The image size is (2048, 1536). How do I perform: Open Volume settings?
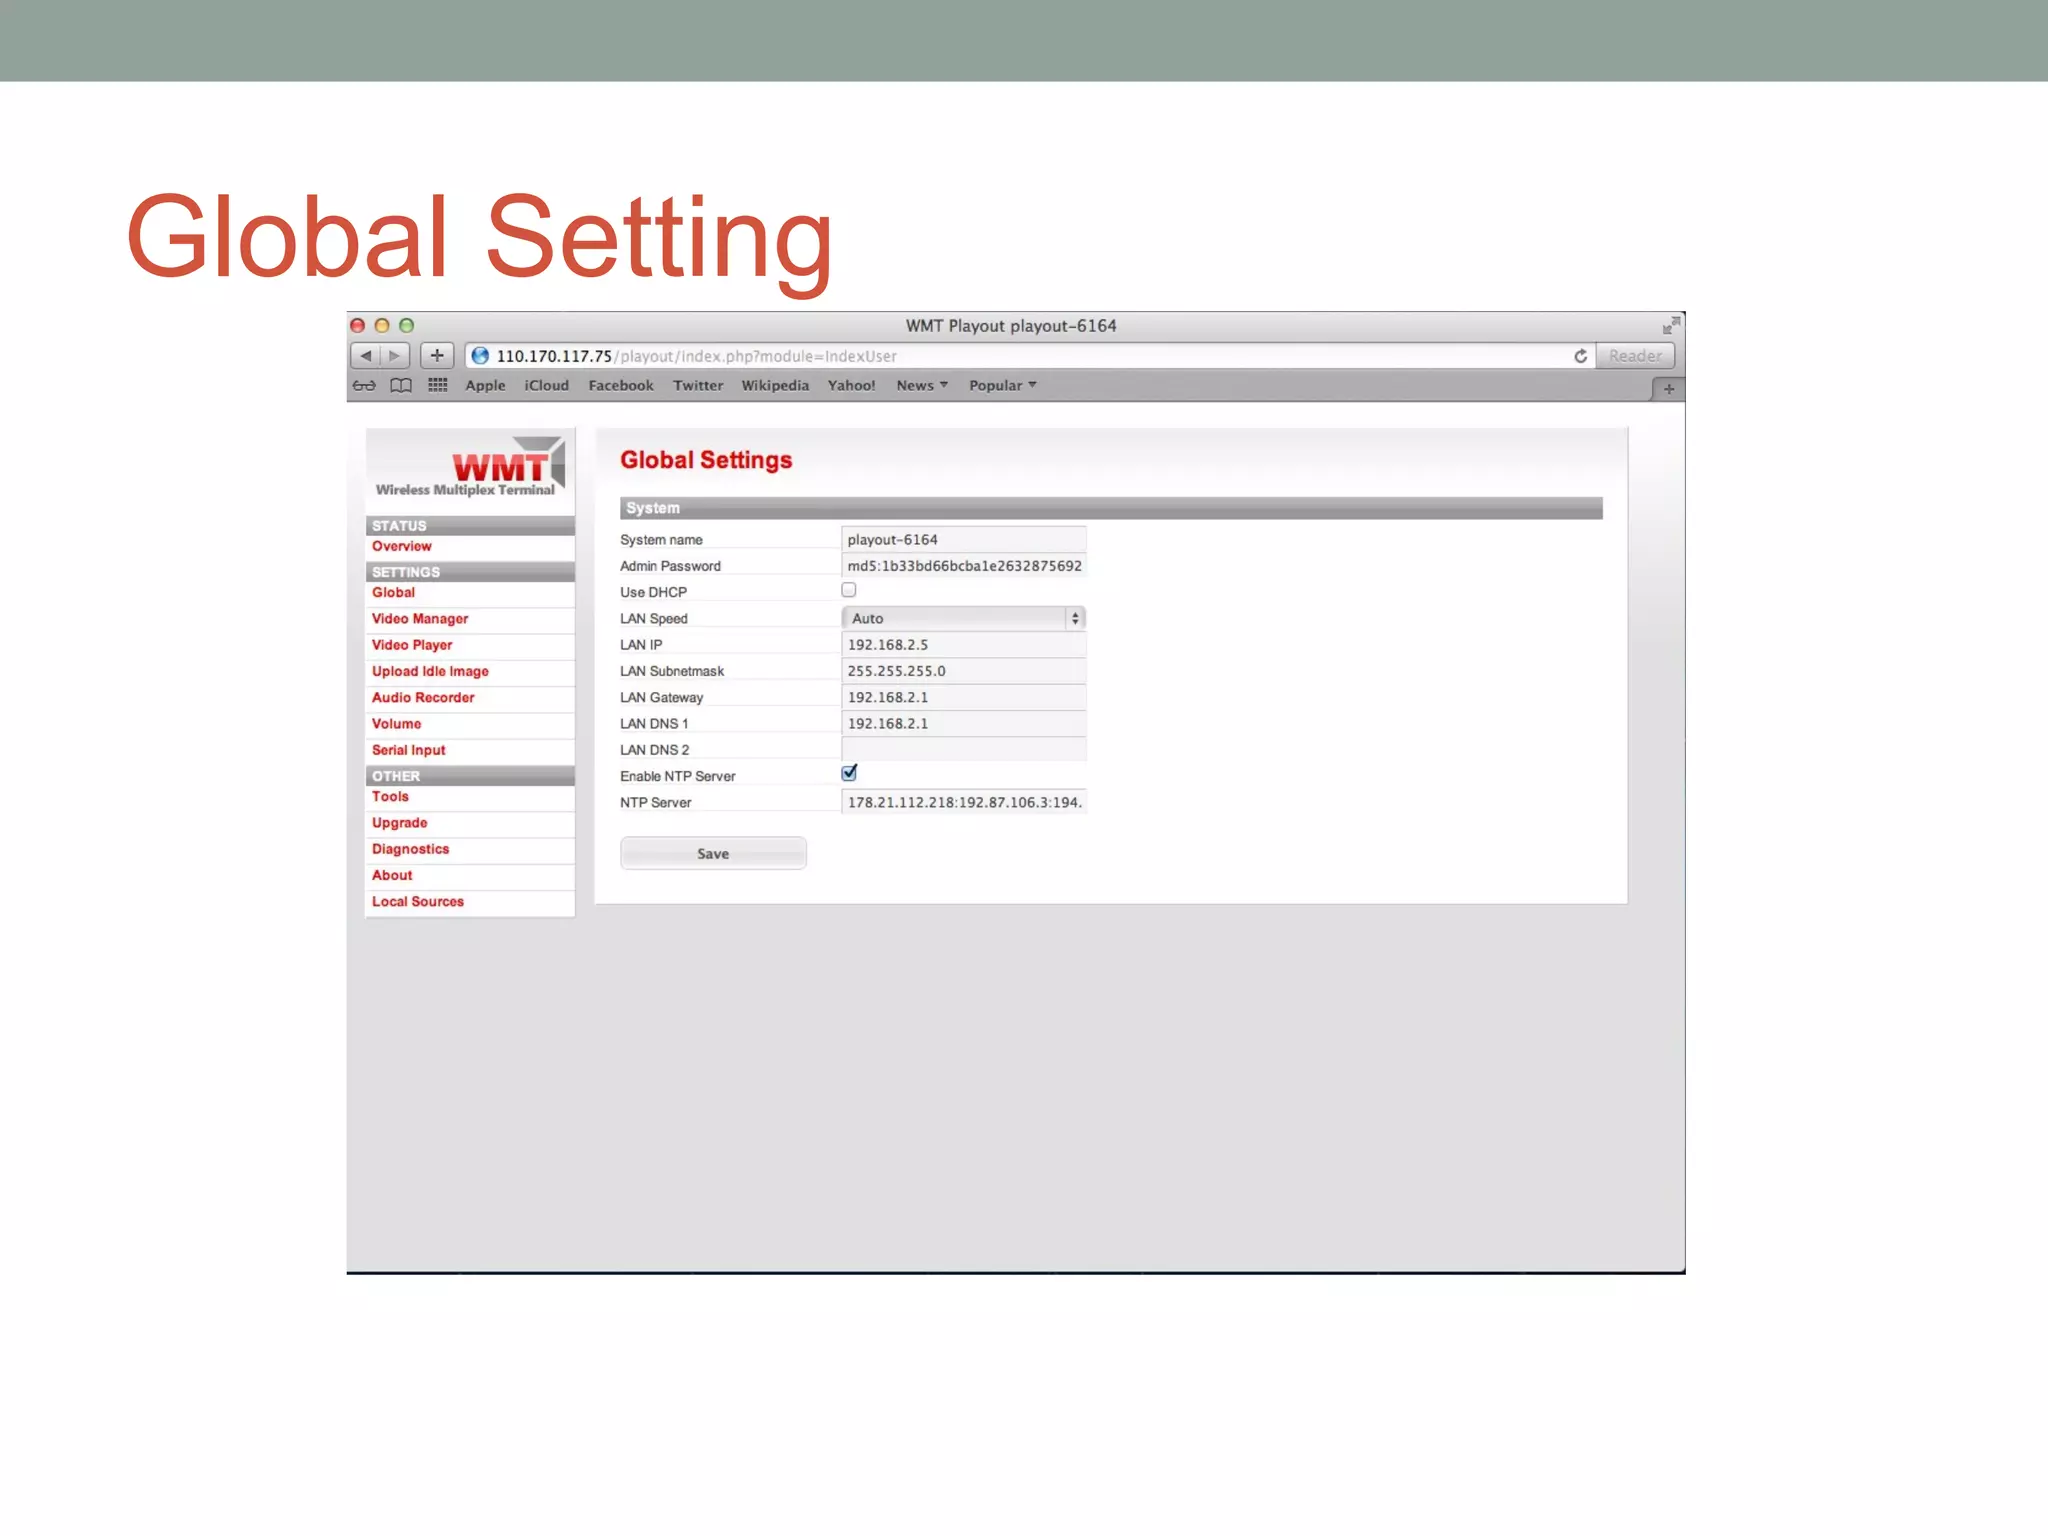click(x=396, y=724)
